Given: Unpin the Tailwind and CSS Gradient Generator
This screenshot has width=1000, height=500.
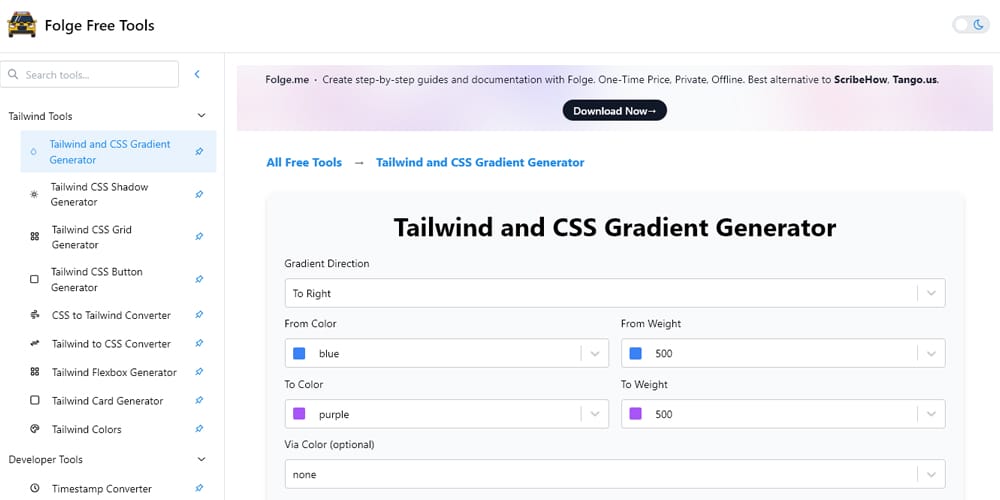Looking at the screenshot, I should [199, 152].
